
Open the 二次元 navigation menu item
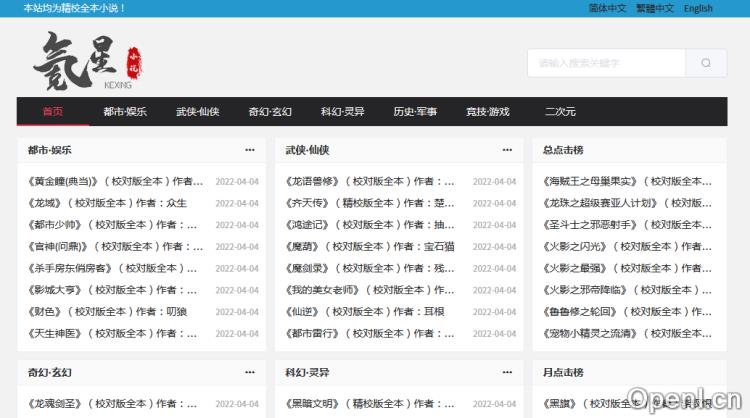point(560,111)
